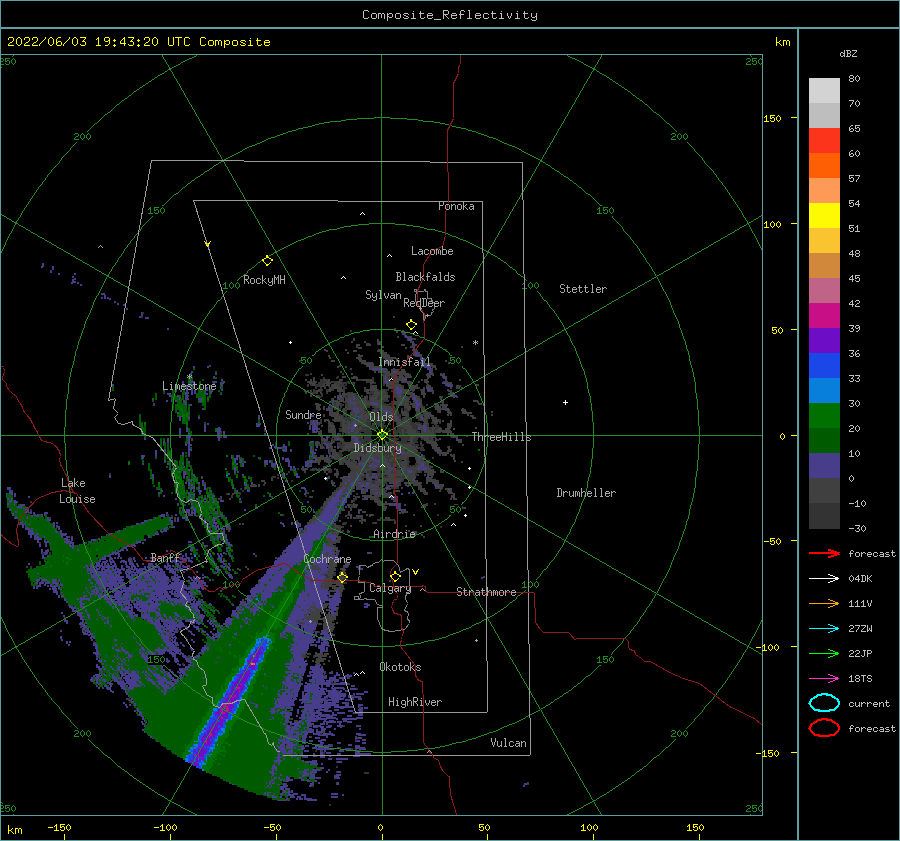Click the white 04DK arrow icon
The width and height of the screenshot is (900, 841).
coord(824,579)
